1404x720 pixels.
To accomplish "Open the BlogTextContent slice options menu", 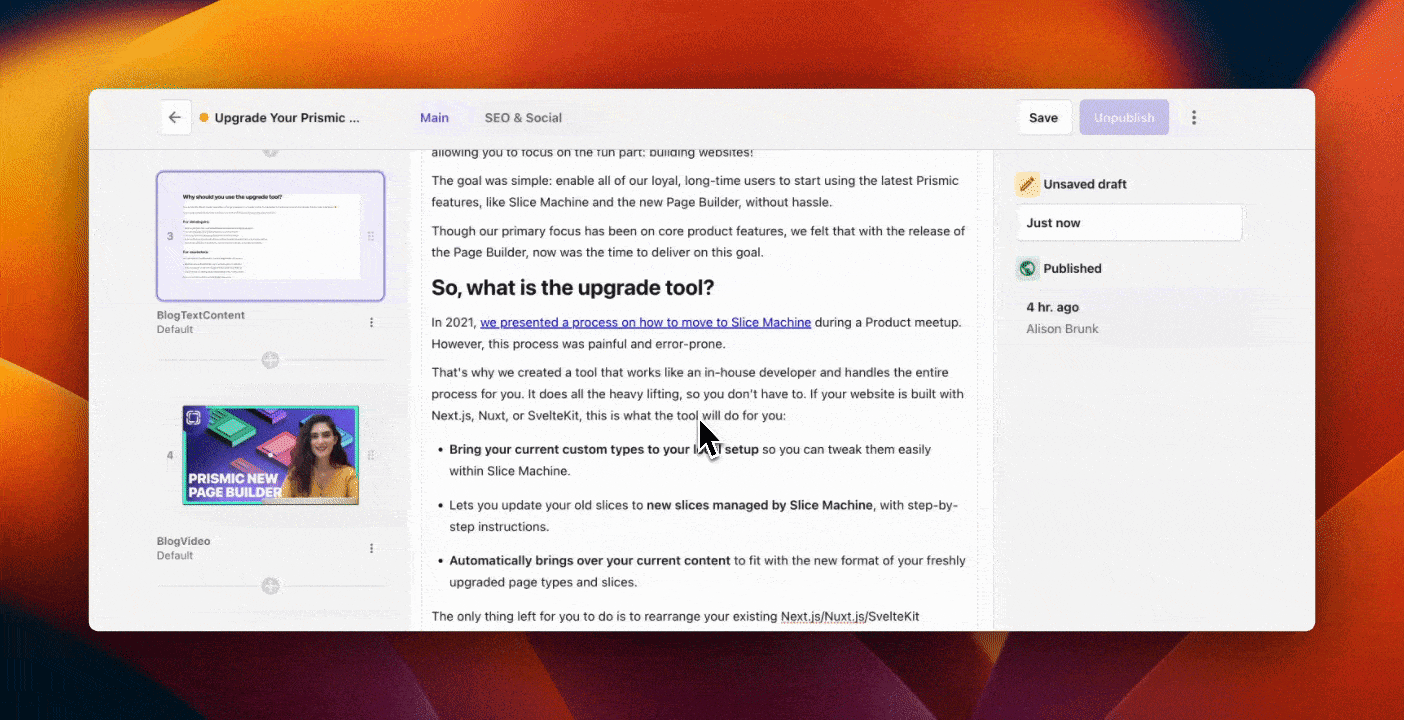I will click(x=371, y=322).
